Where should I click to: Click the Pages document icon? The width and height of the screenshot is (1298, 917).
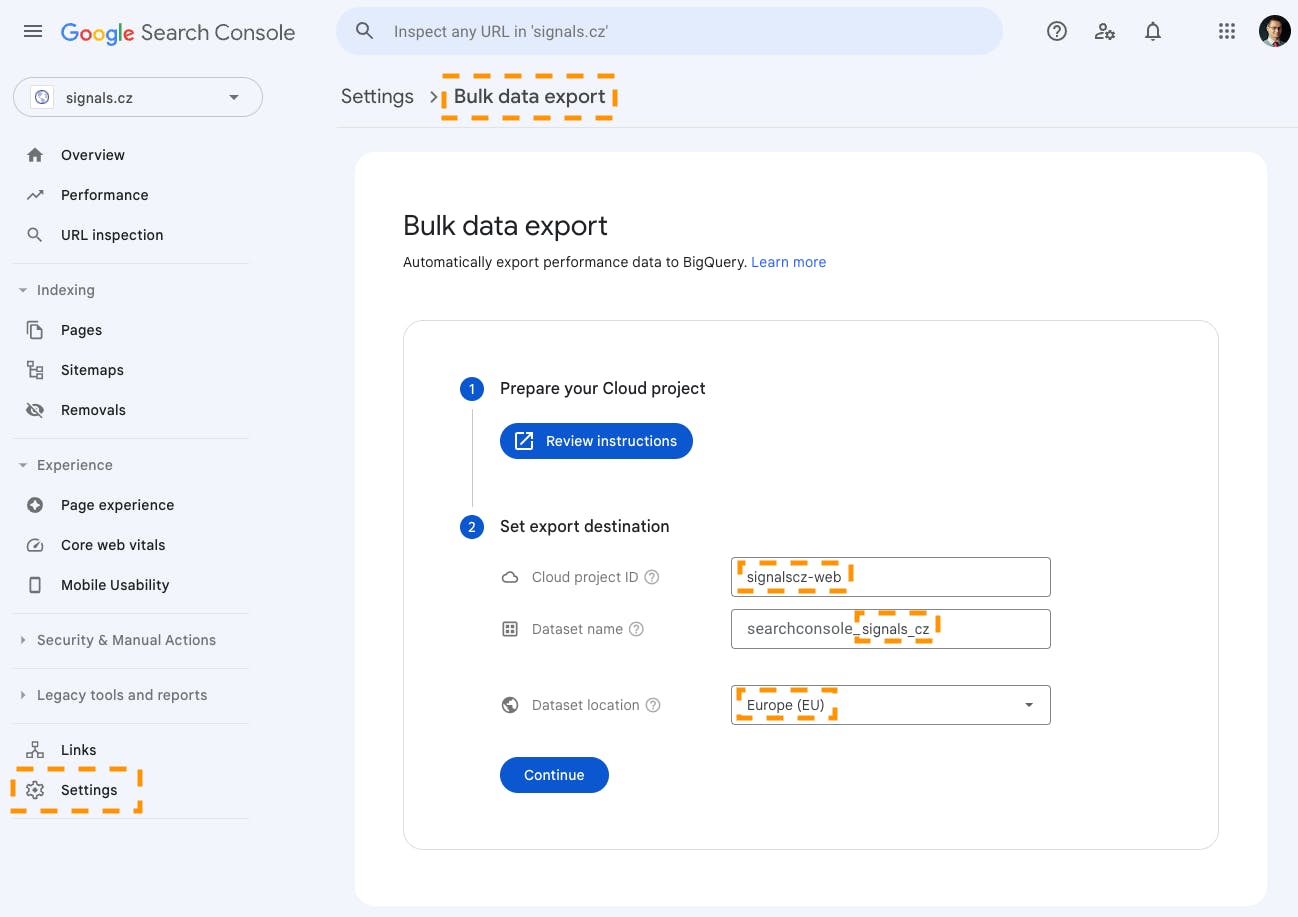point(35,330)
